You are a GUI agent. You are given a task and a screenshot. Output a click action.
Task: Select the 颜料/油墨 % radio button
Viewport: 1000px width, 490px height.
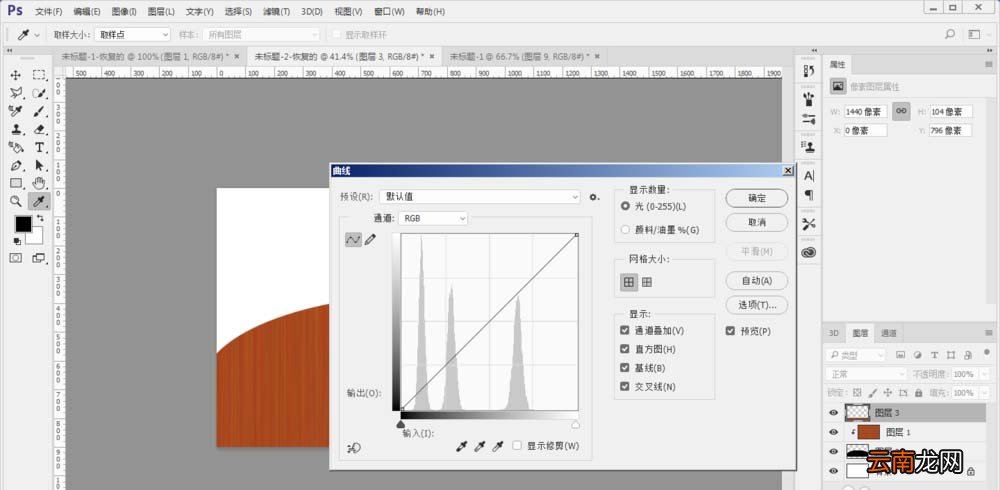[625, 230]
